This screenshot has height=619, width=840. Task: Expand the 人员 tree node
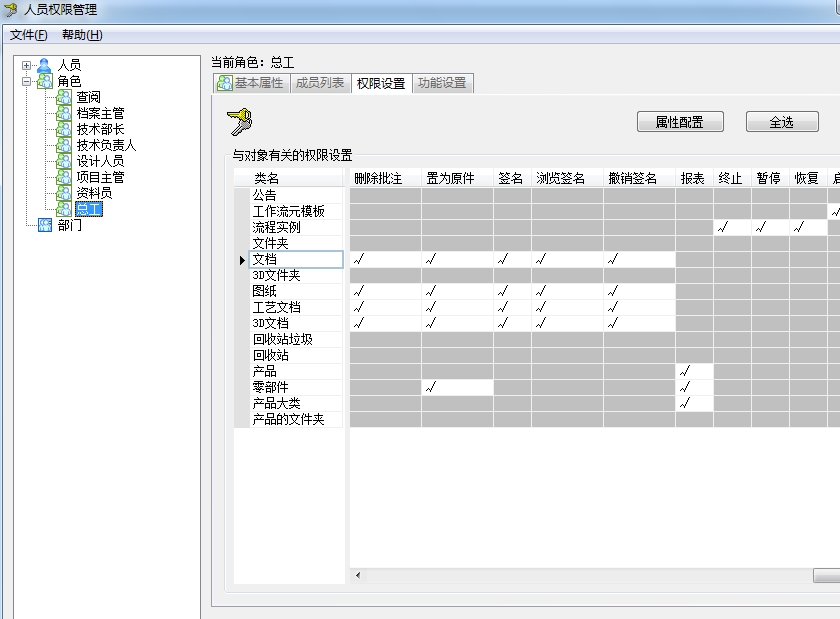[x=27, y=65]
